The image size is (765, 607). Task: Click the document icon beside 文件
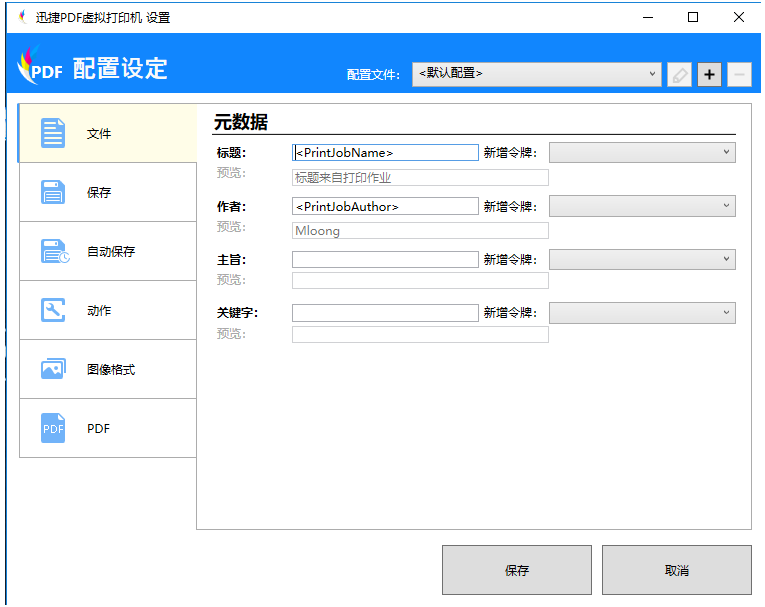point(53,133)
